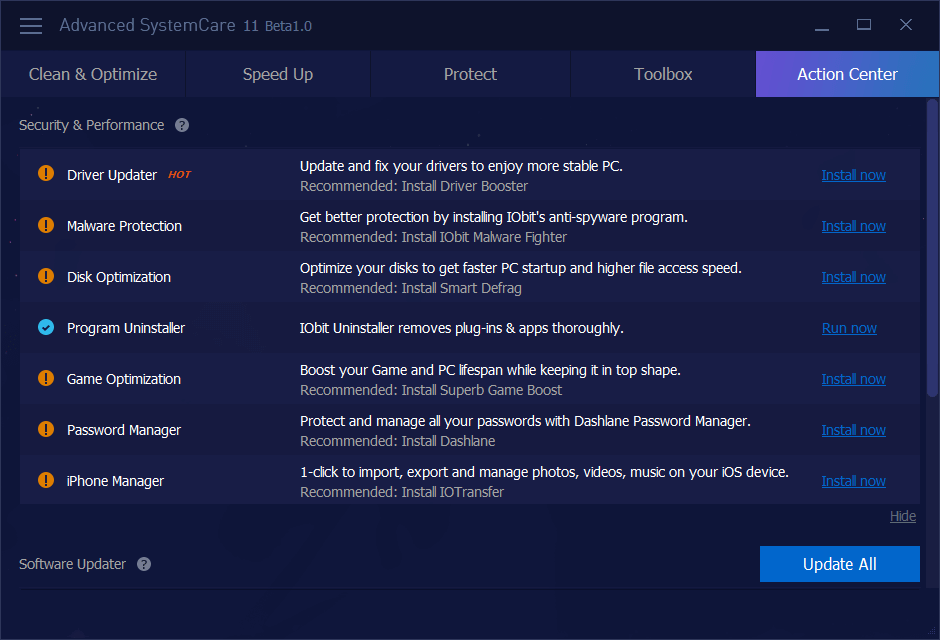Click 'Recommended: Install Driver Booster' text

(414, 186)
